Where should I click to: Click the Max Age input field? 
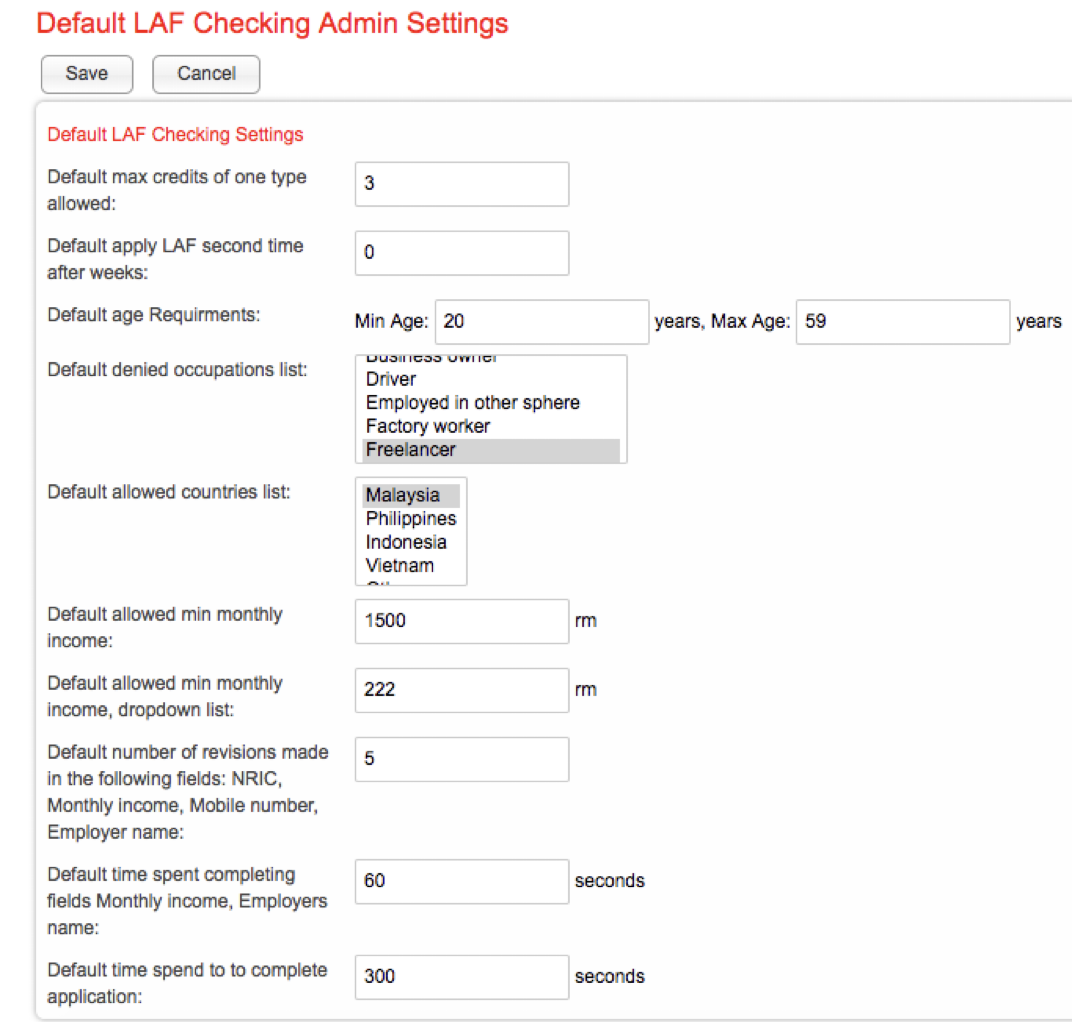pyautogui.click(x=902, y=322)
